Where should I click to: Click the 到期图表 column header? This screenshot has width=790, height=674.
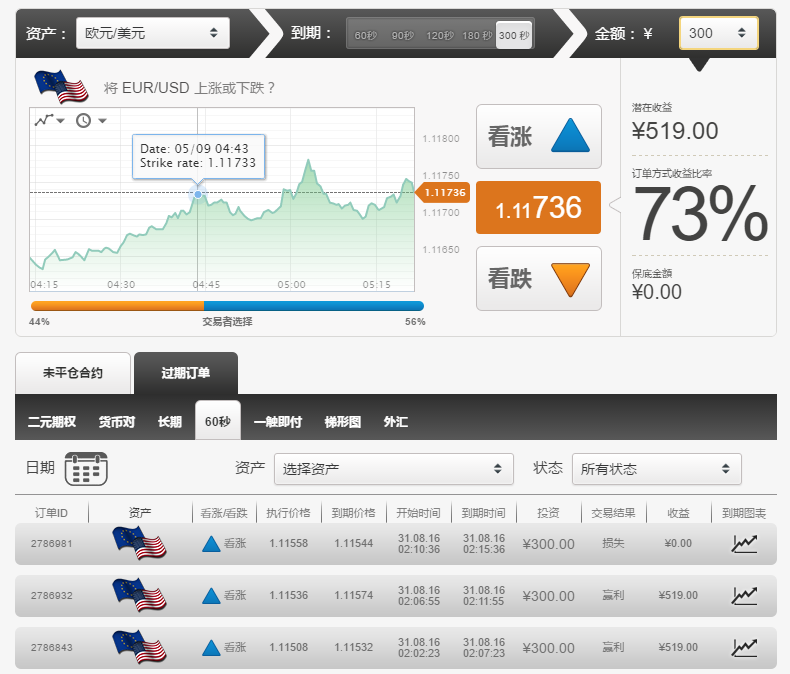point(744,513)
